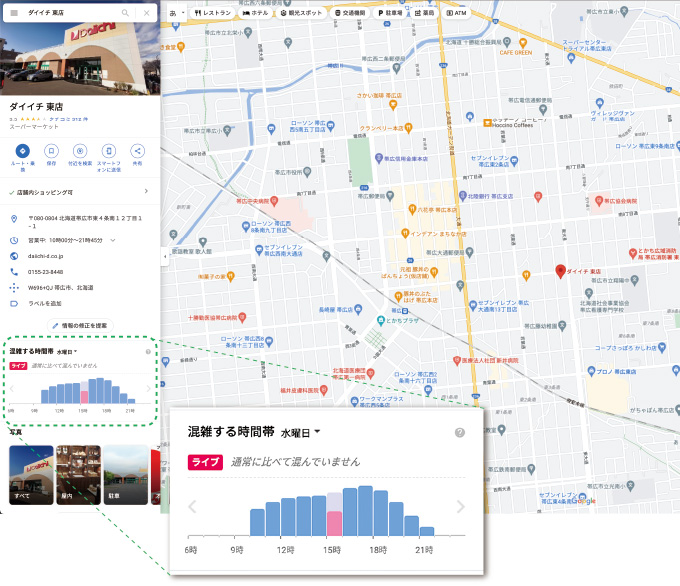
Task: Clear search with the X icon
Action: pyautogui.click(x=147, y=13)
